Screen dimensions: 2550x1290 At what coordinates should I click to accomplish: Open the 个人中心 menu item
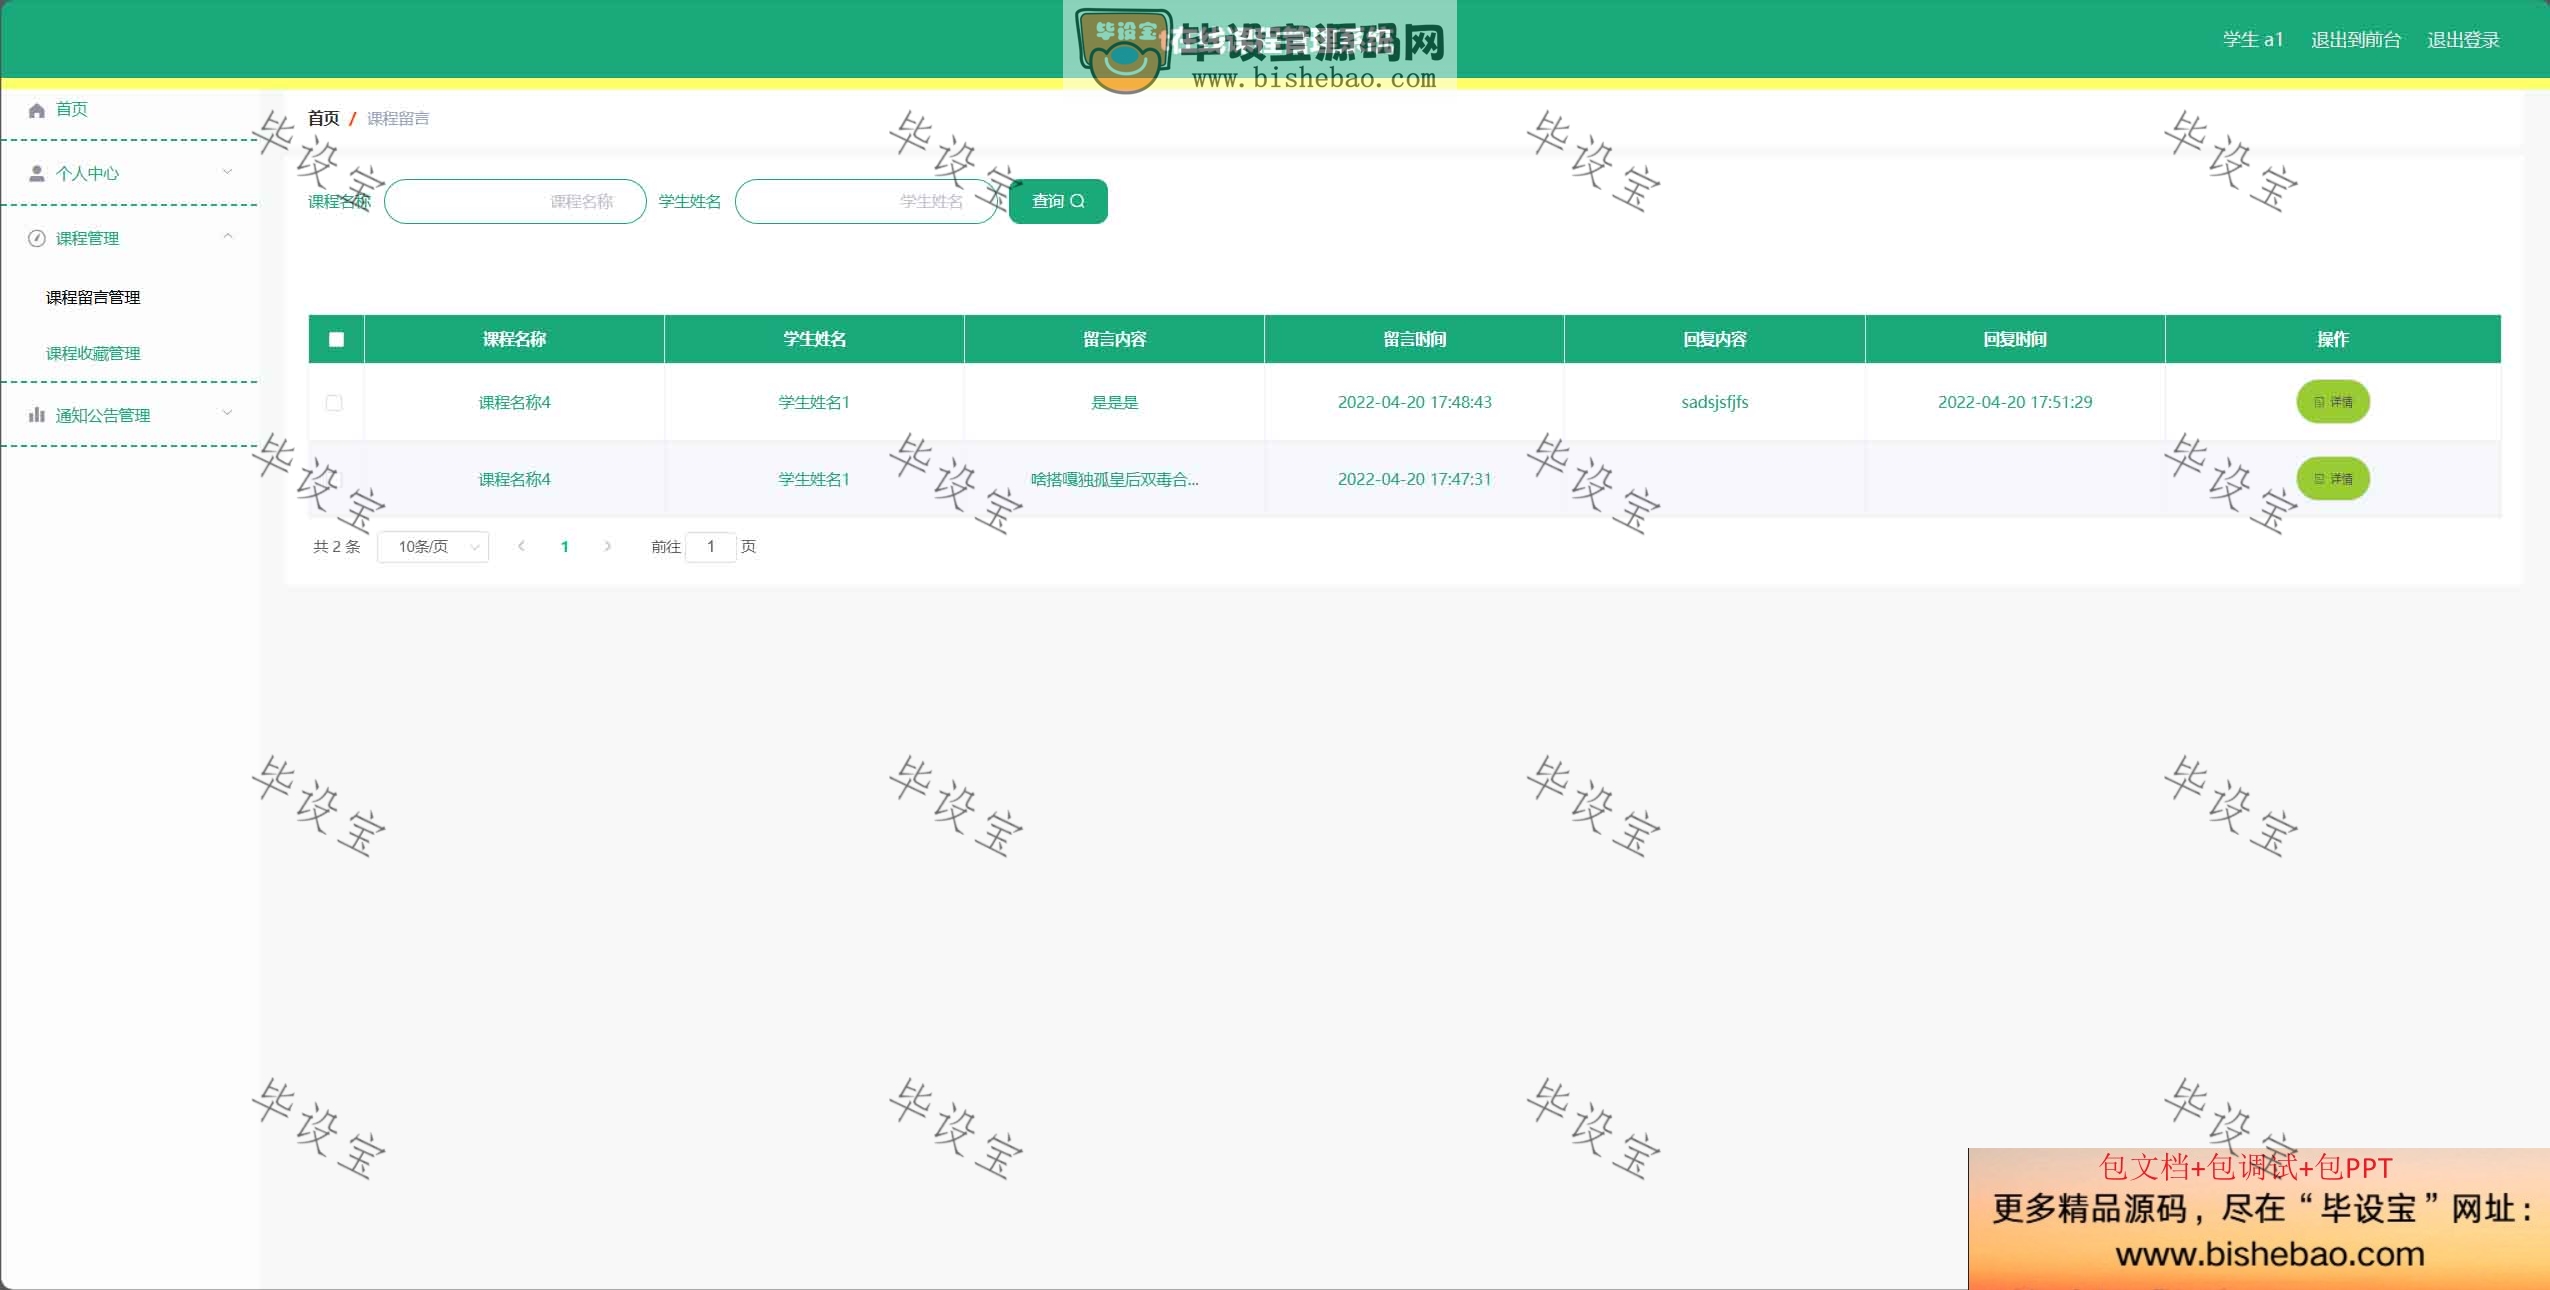pyautogui.click(x=130, y=173)
